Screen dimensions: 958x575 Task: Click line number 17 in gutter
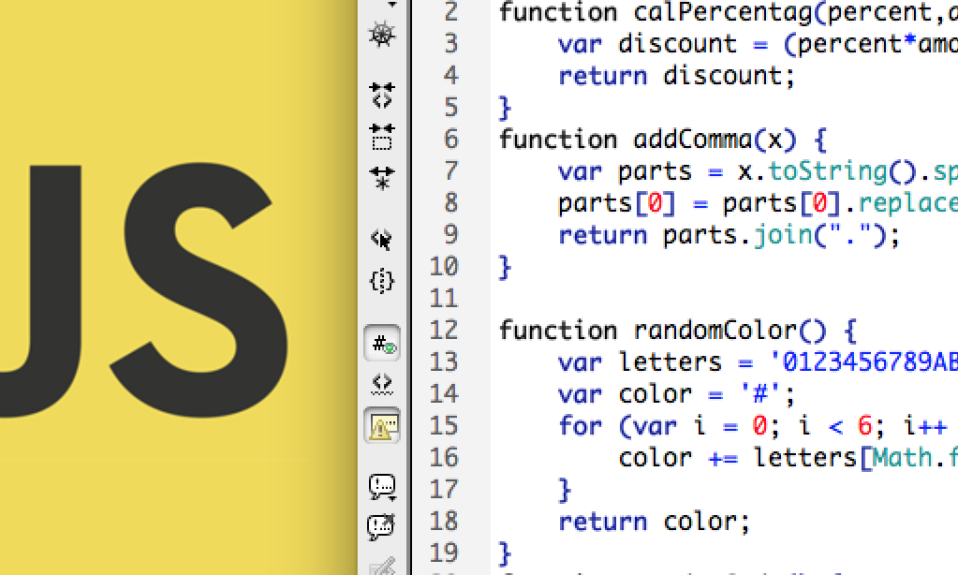[444, 489]
